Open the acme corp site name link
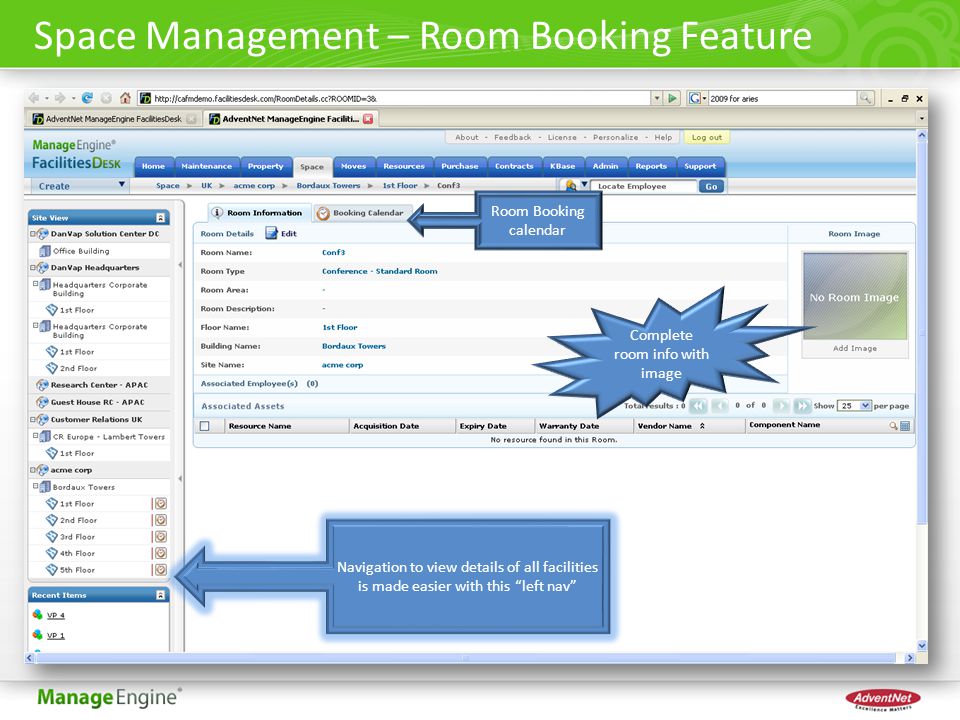 [x=342, y=365]
